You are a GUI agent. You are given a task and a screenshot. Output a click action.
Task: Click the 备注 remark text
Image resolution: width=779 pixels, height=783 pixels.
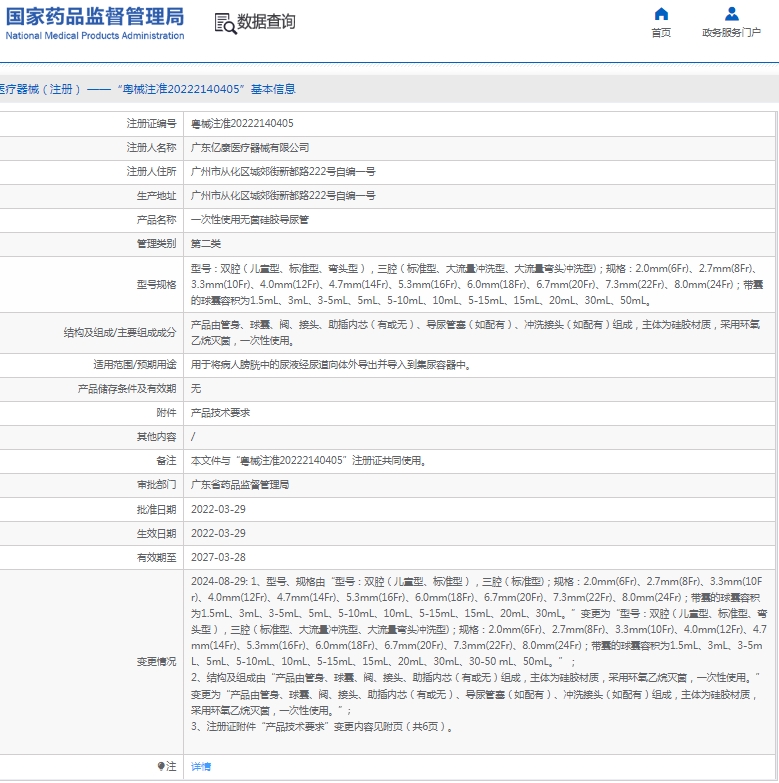pos(309,460)
